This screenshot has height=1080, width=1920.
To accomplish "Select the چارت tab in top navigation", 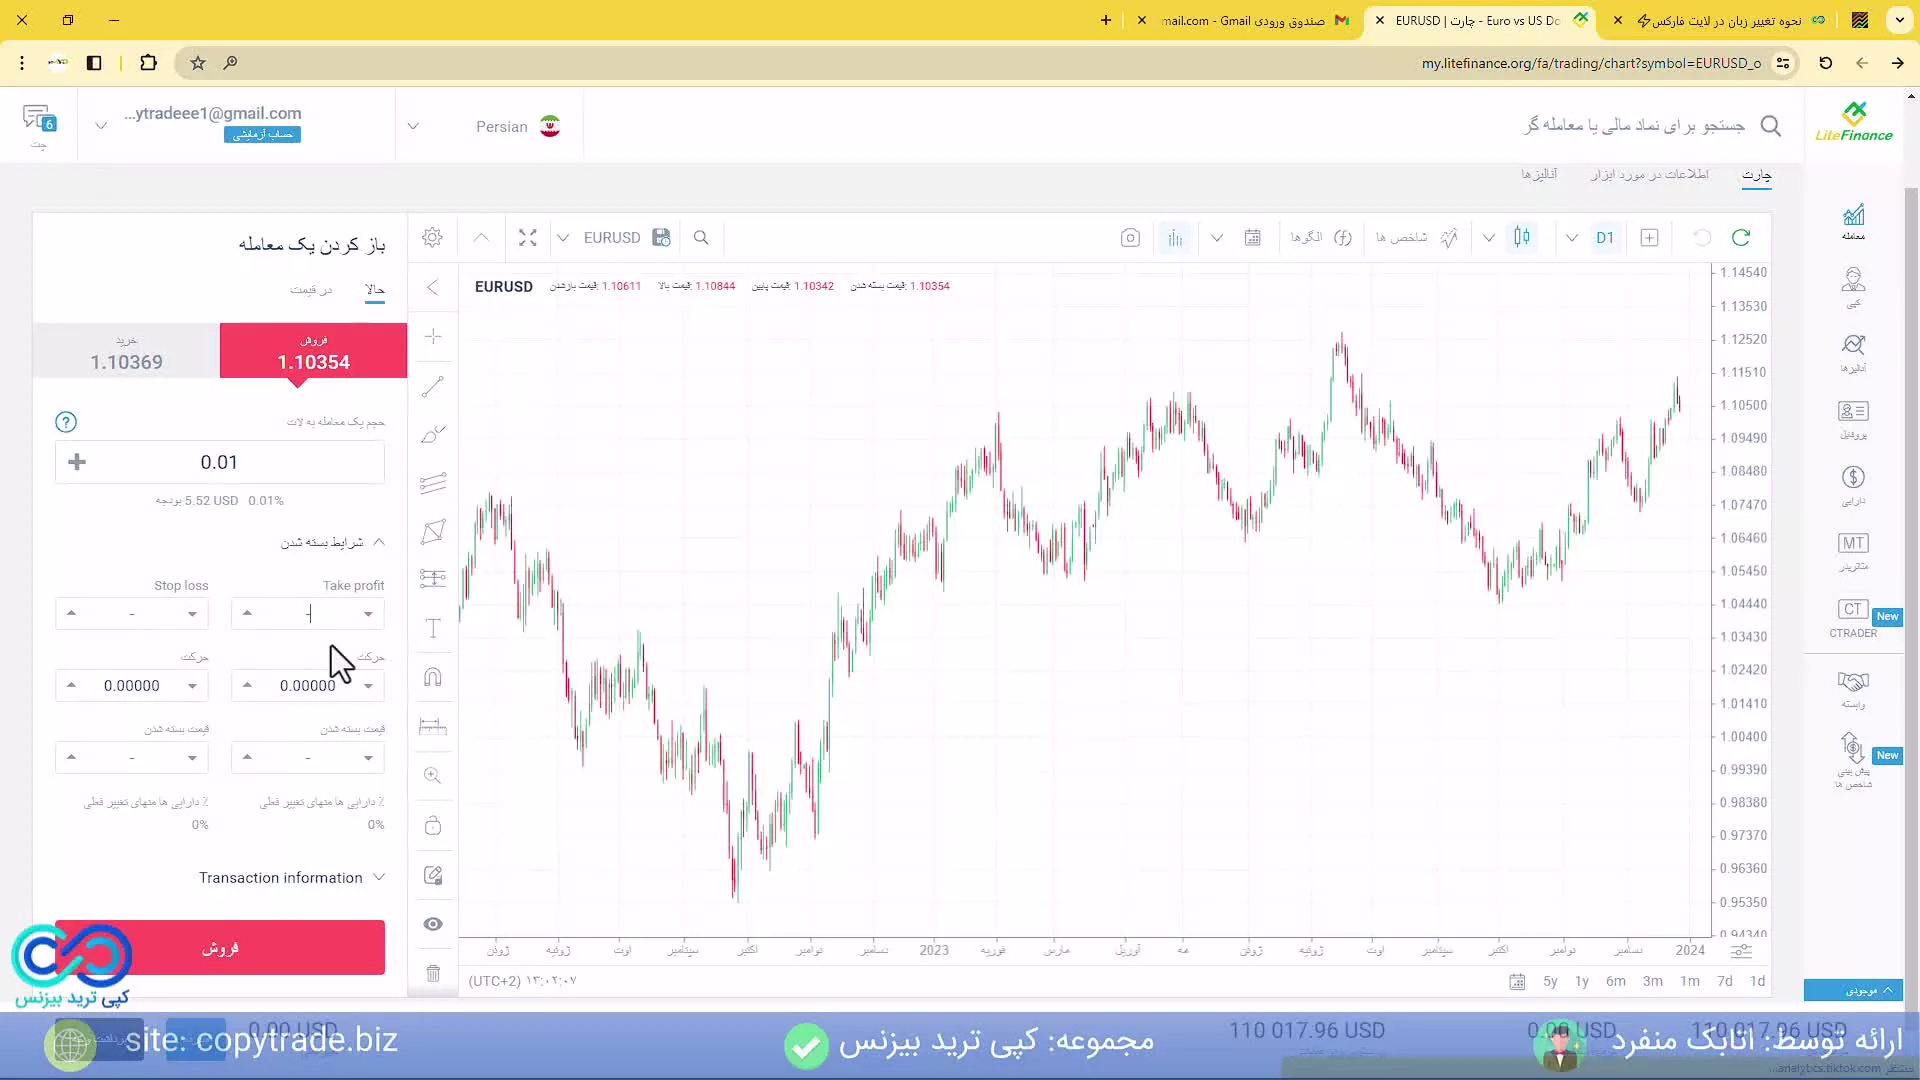I will pyautogui.click(x=1759, y=174).
